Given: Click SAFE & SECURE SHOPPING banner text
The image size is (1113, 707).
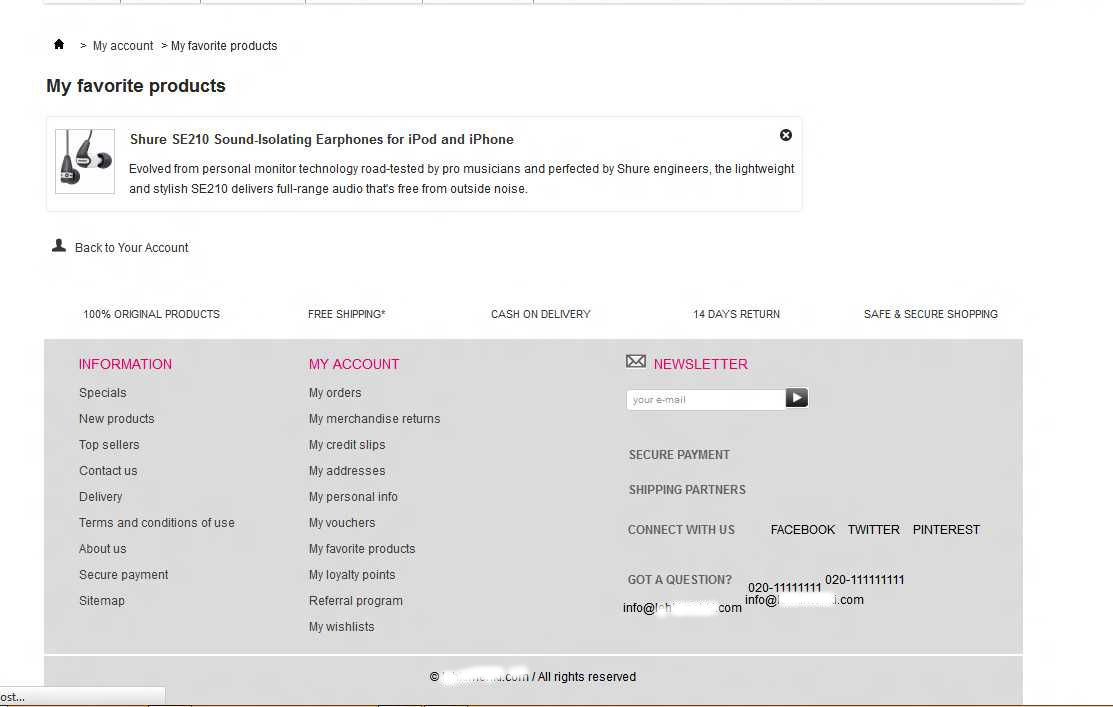Looking at the screenshot, I should pos(931,314).
